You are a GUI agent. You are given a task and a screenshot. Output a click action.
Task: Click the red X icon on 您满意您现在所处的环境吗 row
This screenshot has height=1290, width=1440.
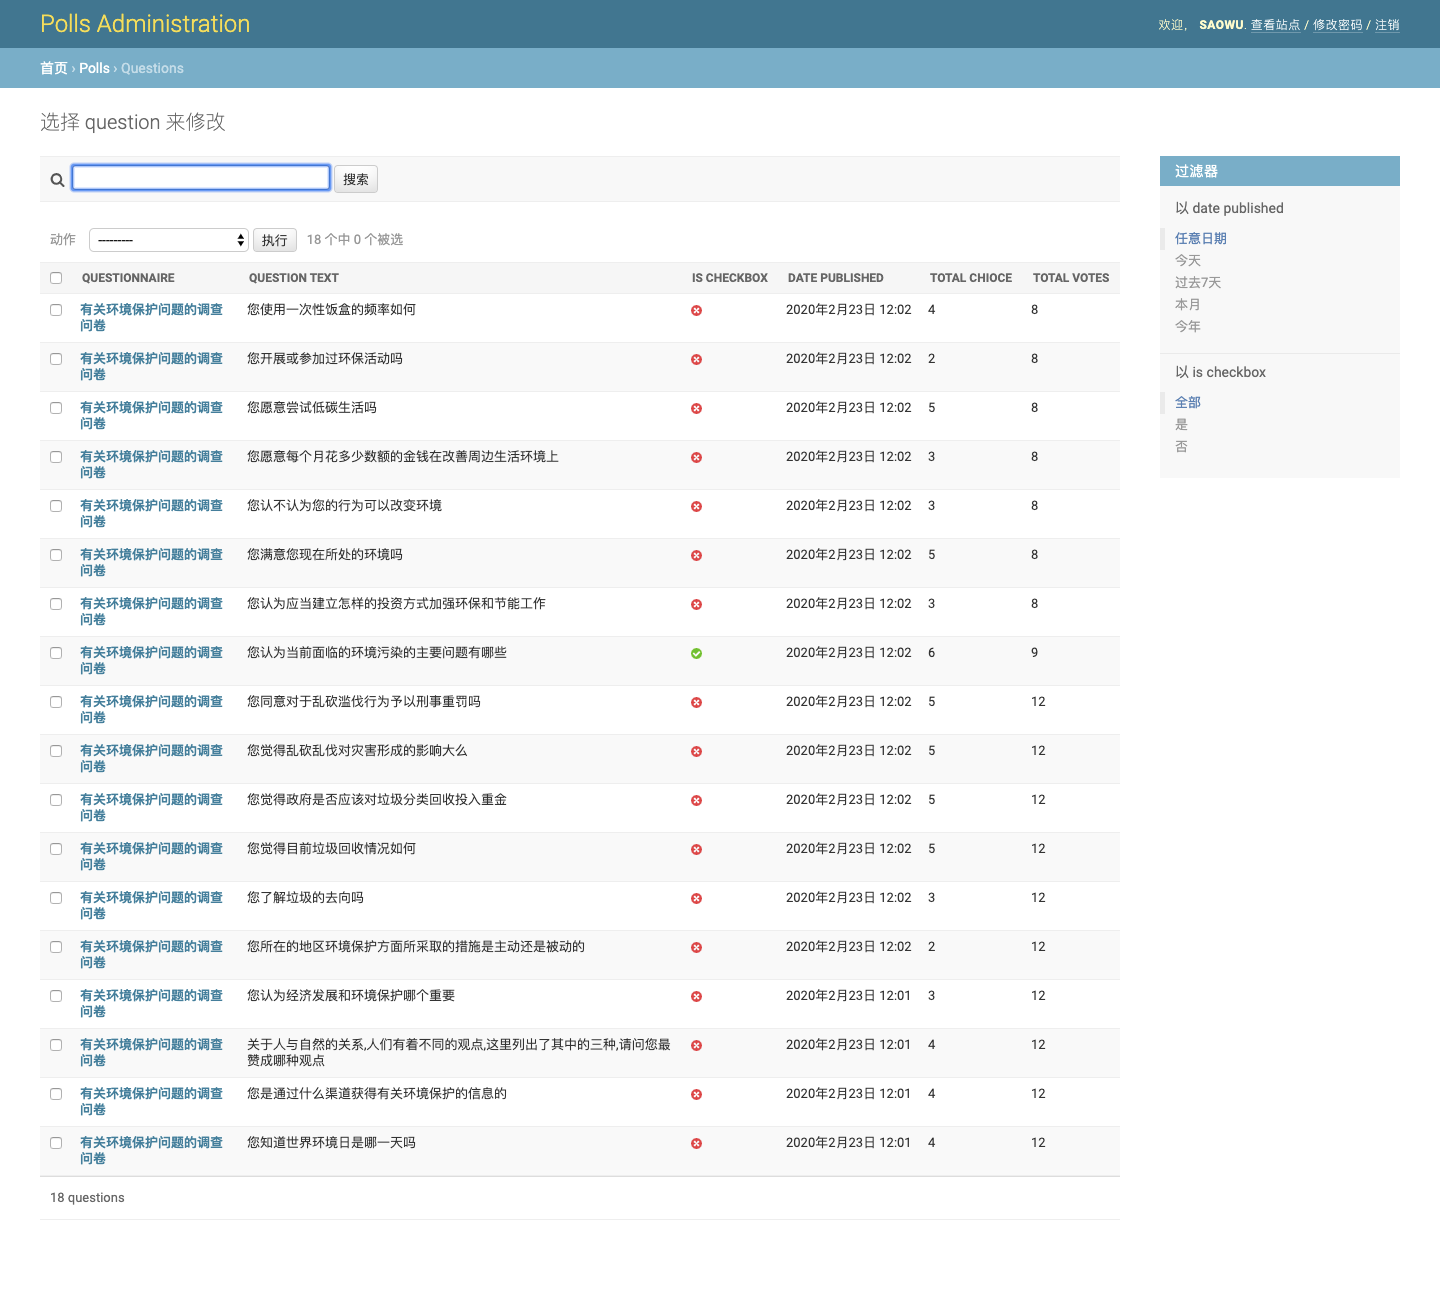696,555
